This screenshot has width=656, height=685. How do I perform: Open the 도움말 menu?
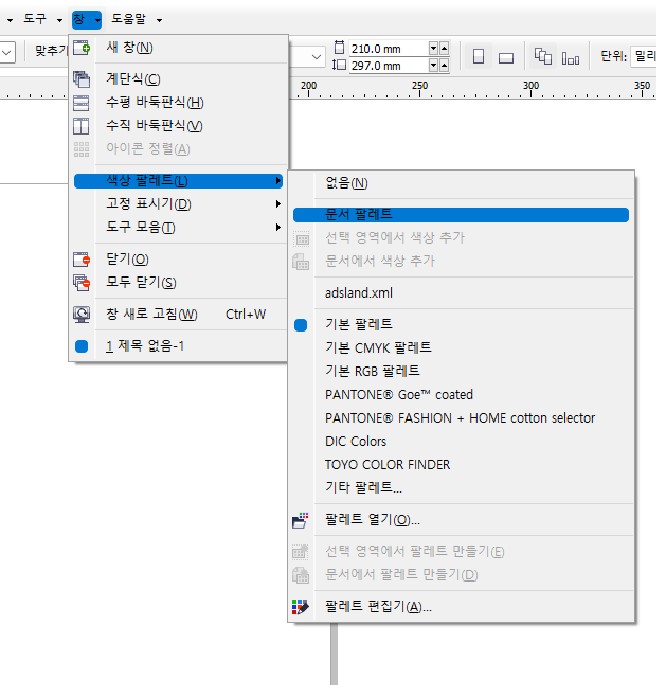[136, 19]
